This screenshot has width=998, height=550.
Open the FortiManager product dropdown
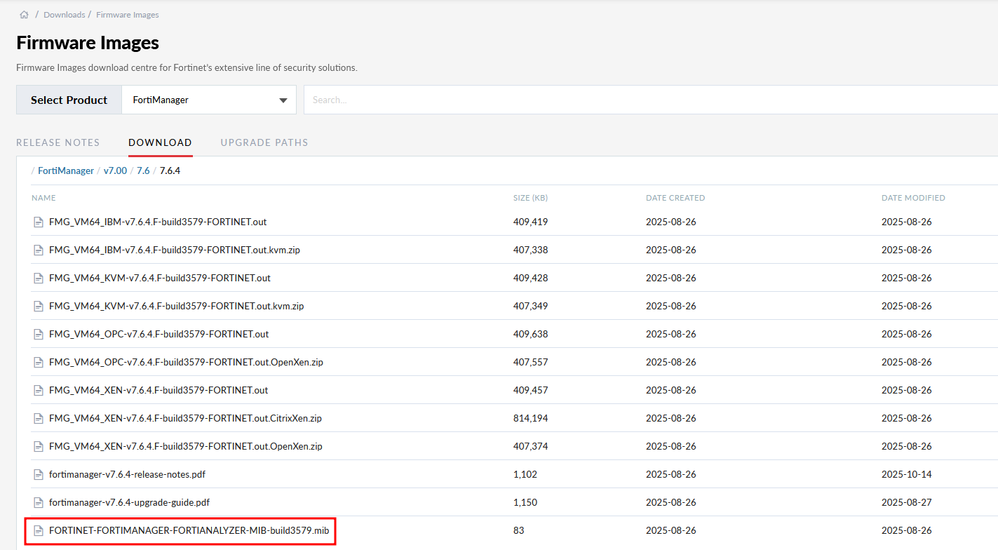click(x=209, y=100)
